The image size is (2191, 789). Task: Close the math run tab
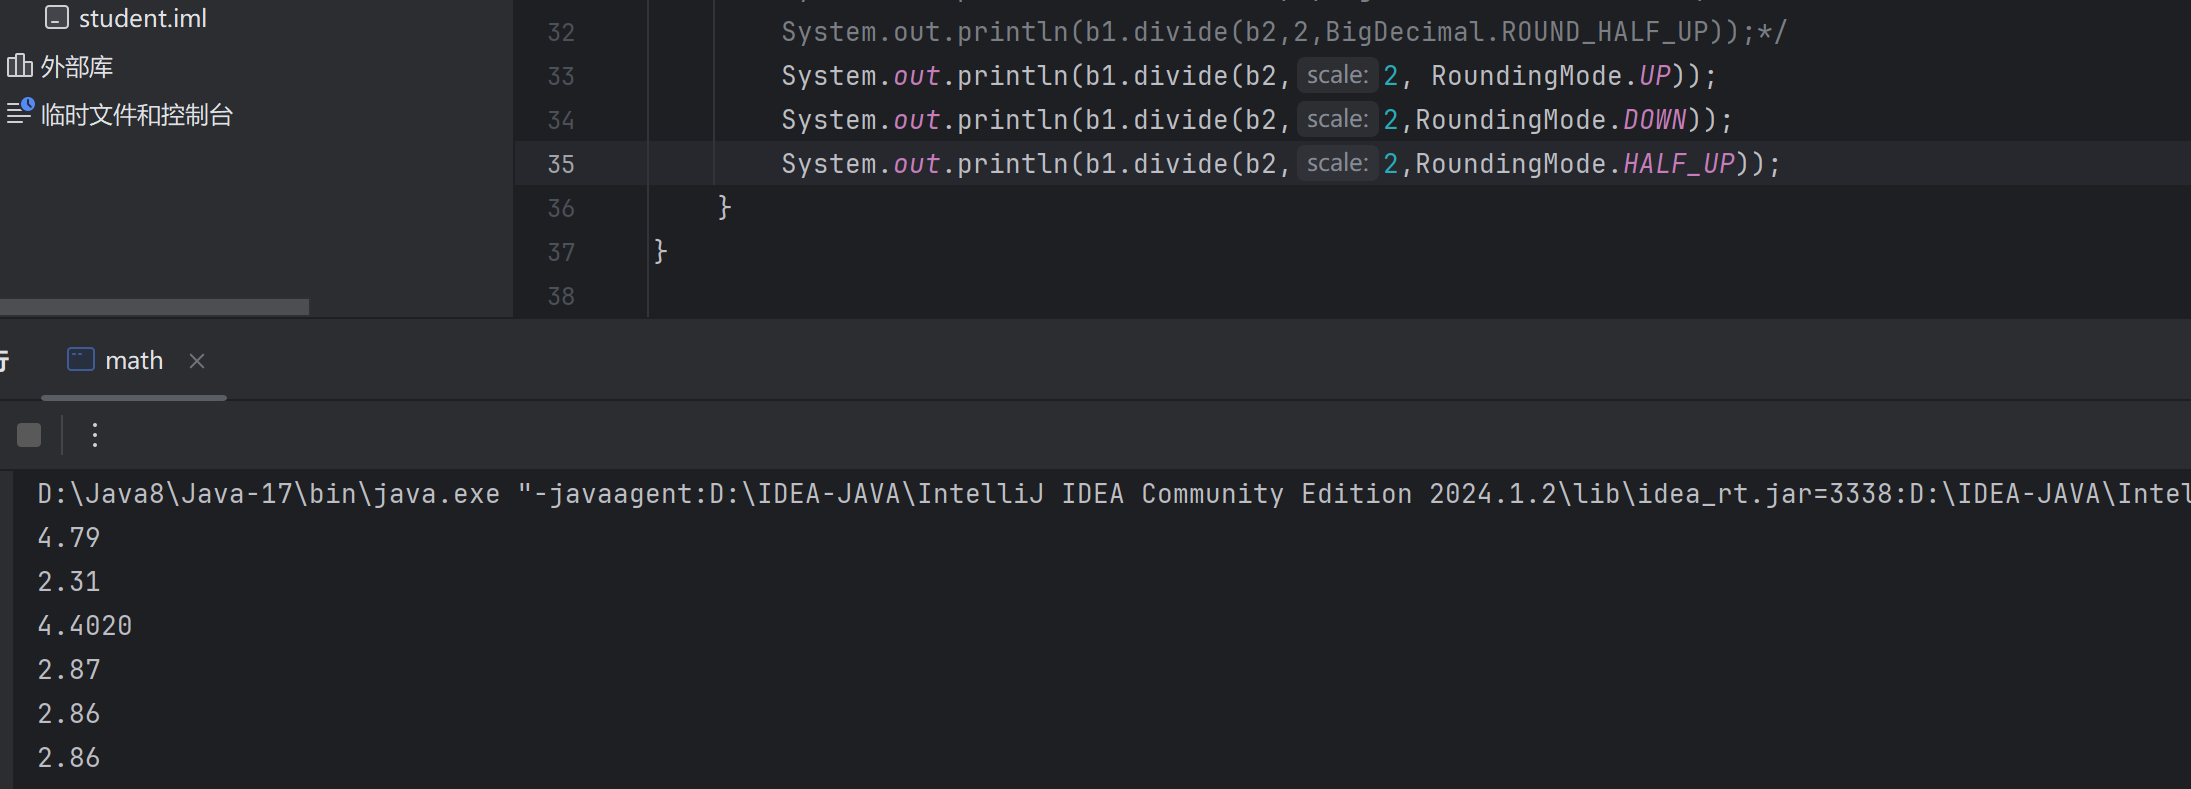[x=197, y=361]
